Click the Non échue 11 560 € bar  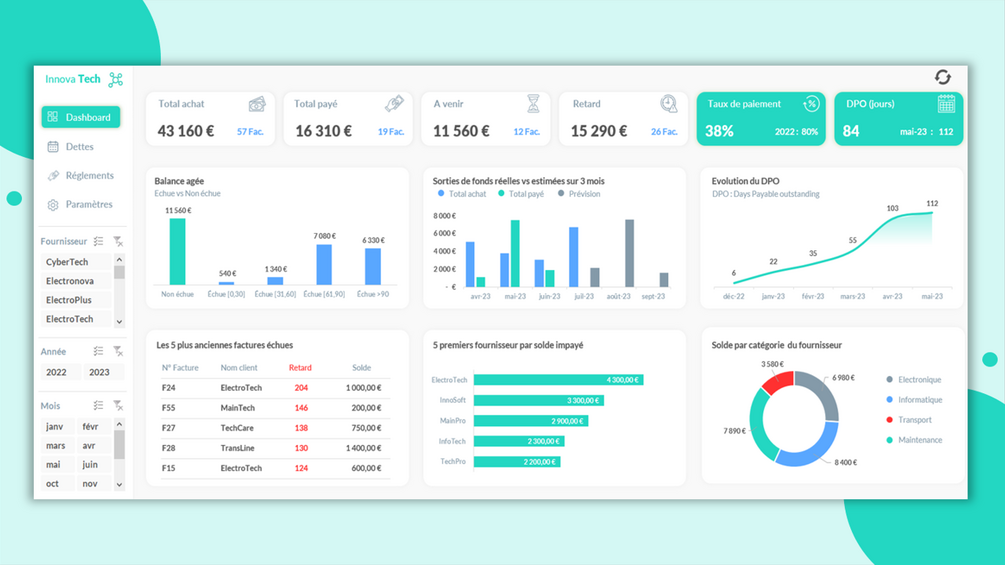(x=178, y=252)
